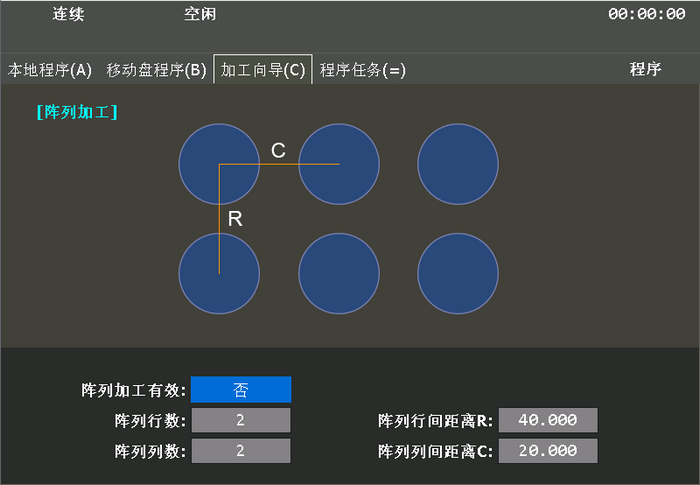Screen dimensions: 700x485
Task: Click the [阵列加工] heading
Action: click(x=77, y=112)
